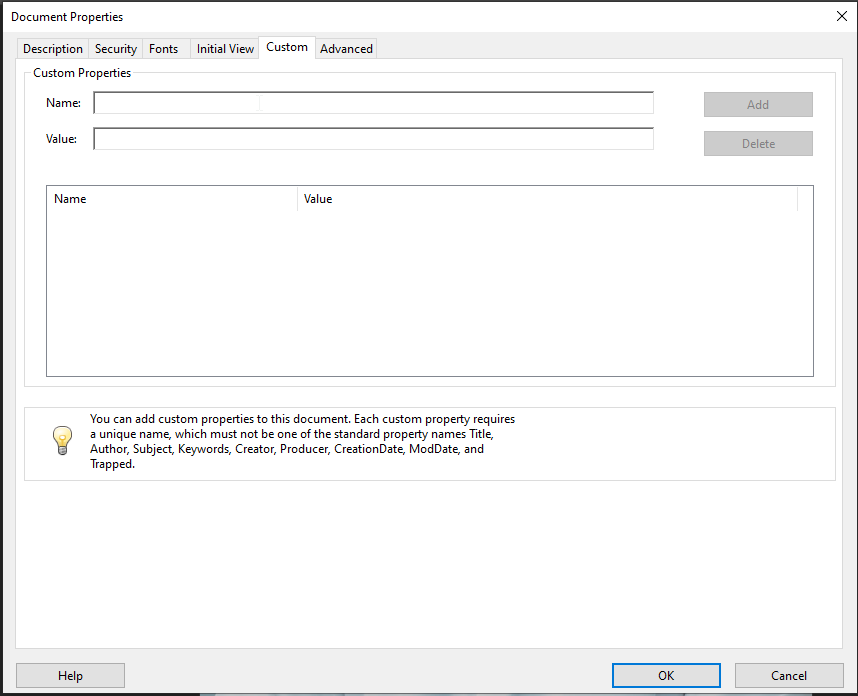
Task: Sort by the Name column header
Action: coord(171,199)
